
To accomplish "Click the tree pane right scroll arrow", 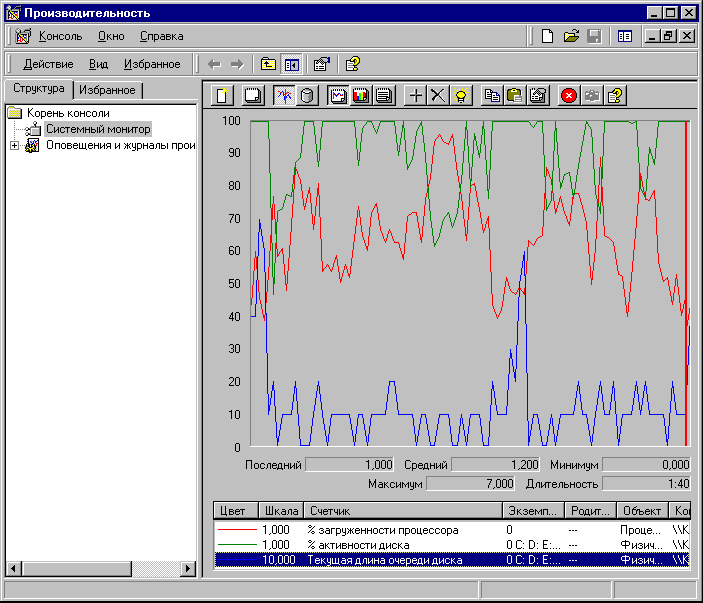I will pos(188,568).
